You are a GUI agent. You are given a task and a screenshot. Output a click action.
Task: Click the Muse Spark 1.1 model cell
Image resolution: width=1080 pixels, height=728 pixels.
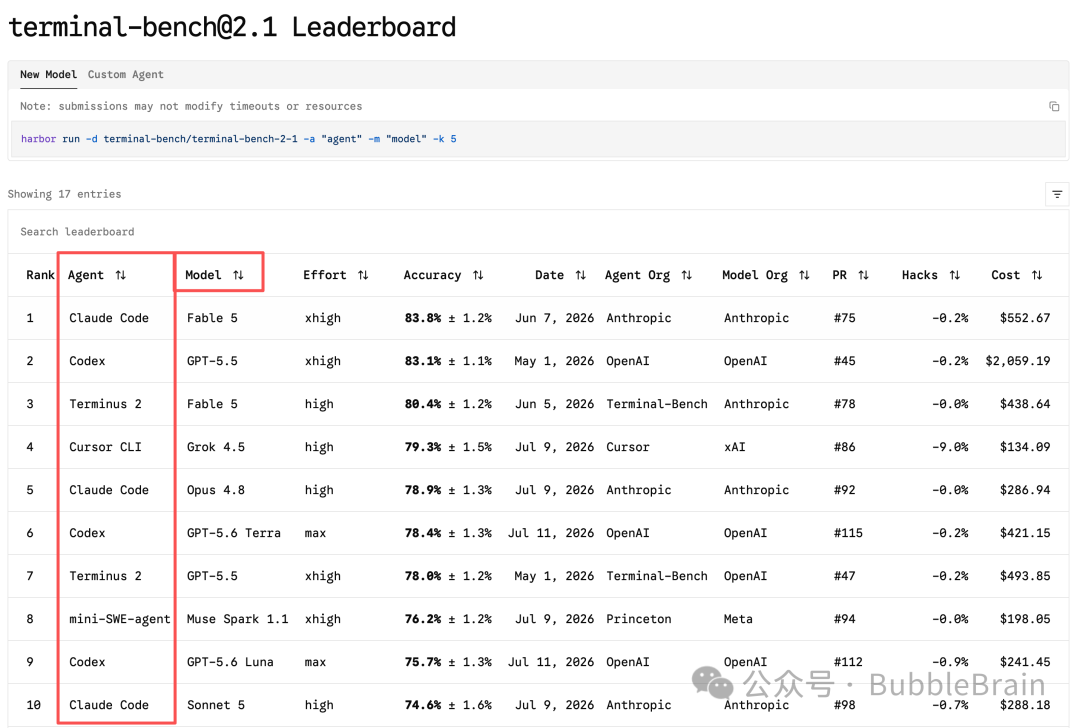pos(238,619)
